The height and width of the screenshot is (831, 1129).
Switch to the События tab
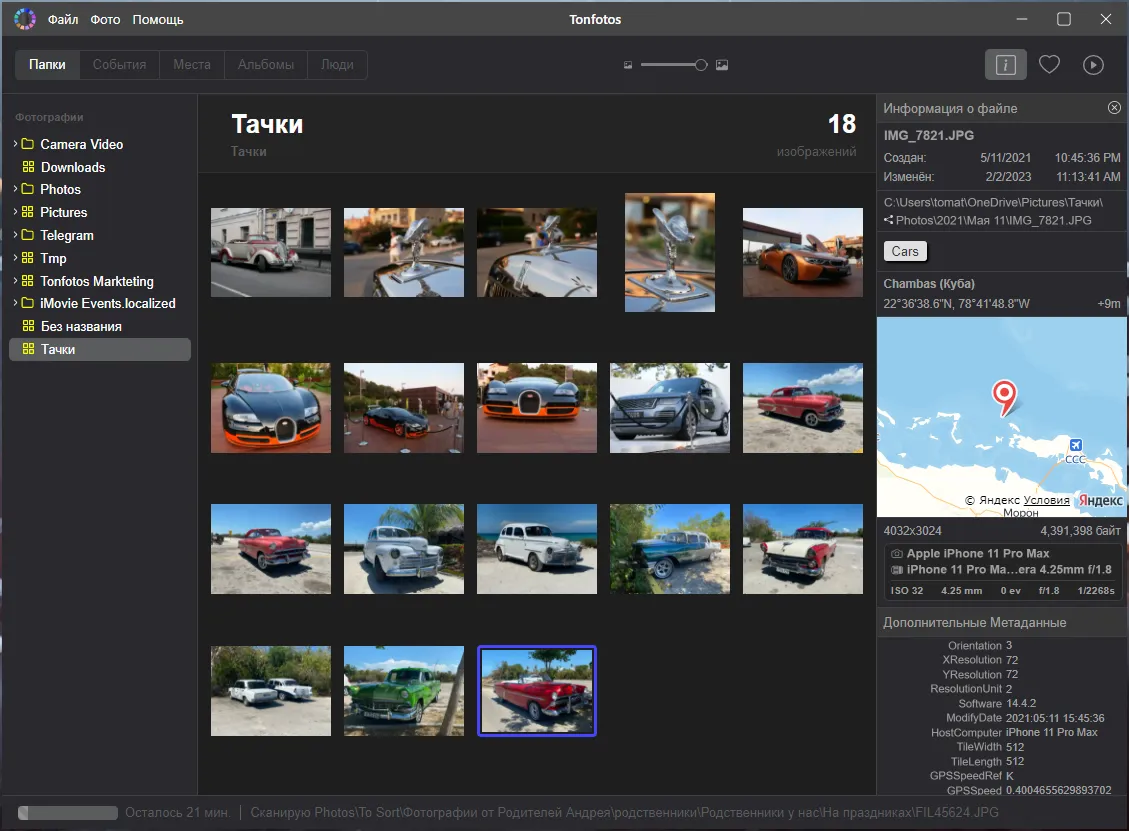tap(119, 65)
